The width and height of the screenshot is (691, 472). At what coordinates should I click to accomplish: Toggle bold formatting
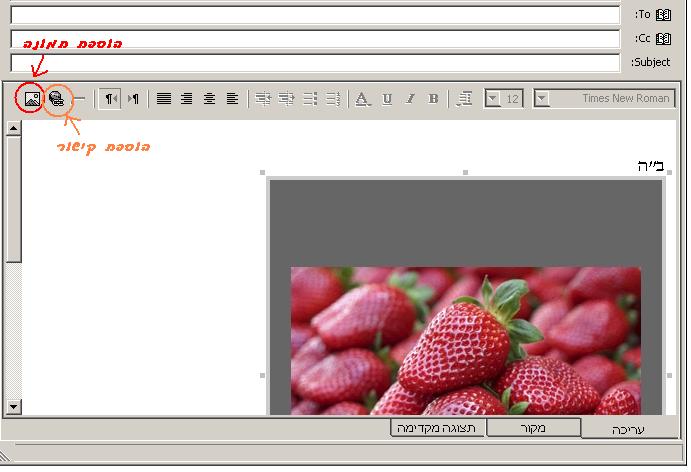click(433, 99)
